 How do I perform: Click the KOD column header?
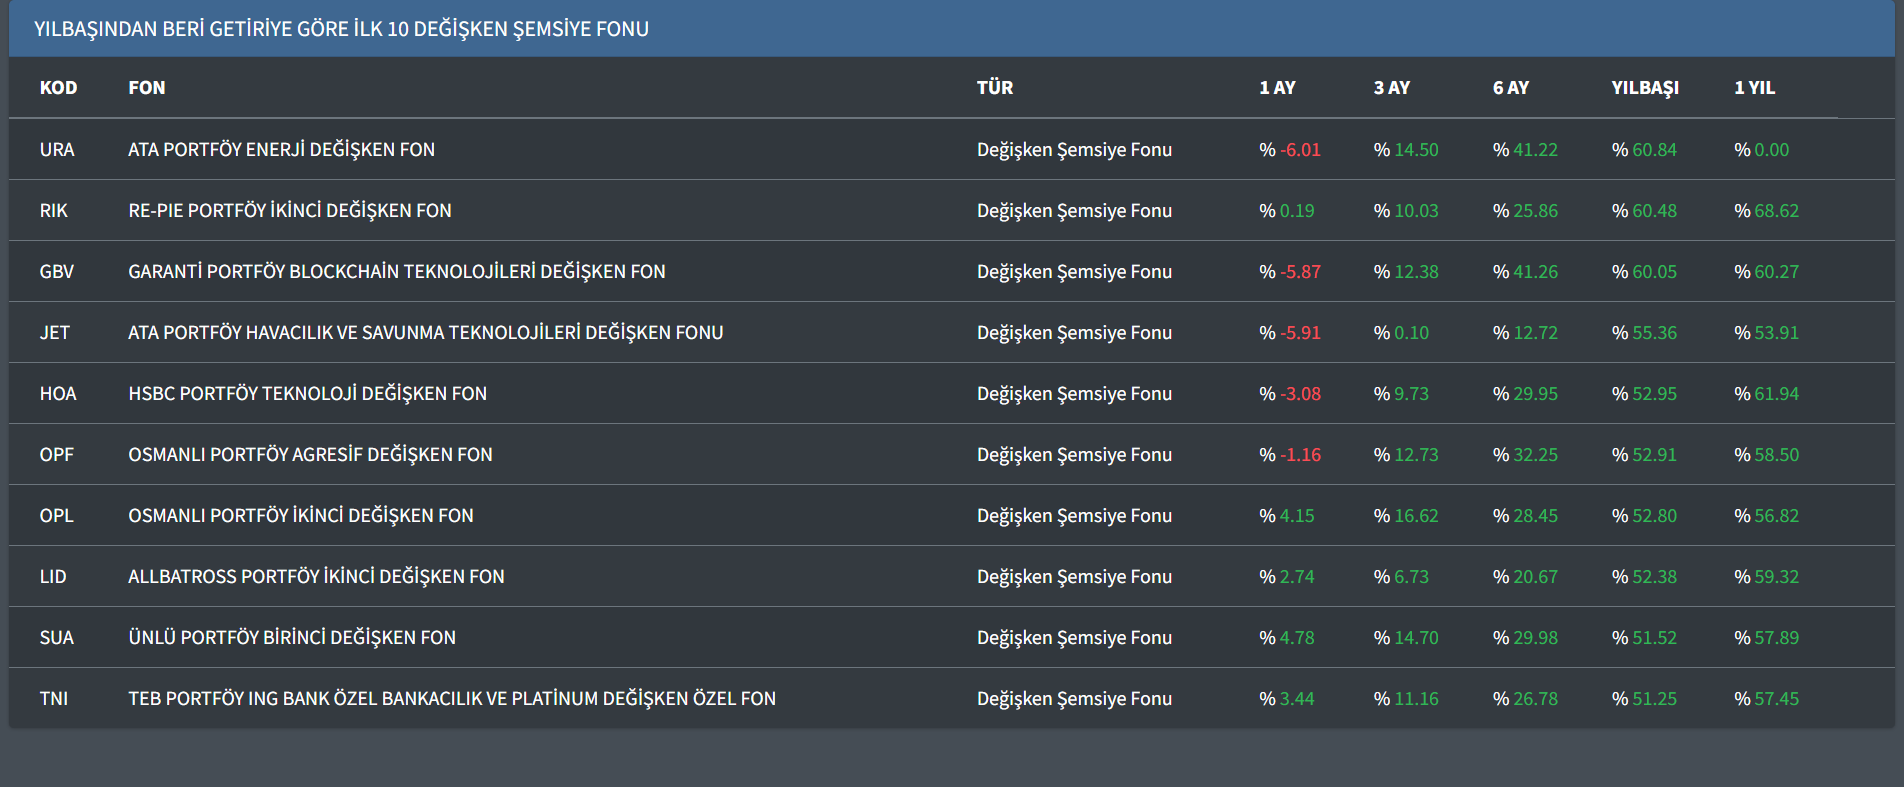pos(58,88)
